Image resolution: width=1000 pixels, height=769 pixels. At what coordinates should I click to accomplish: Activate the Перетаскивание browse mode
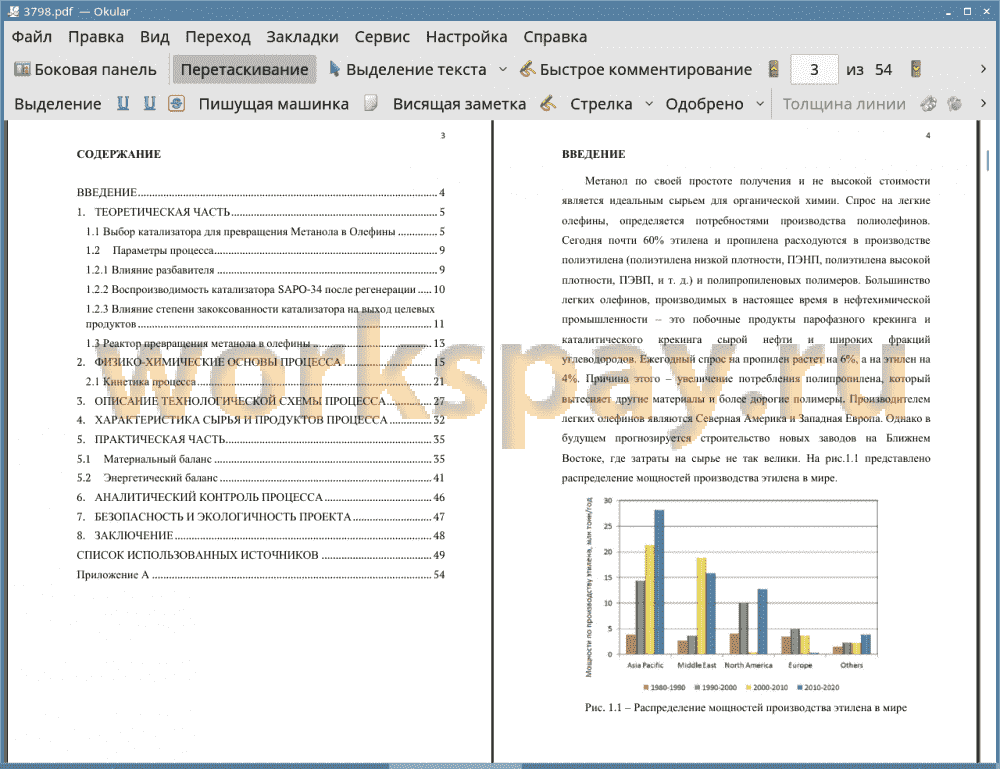coord(244,70)
